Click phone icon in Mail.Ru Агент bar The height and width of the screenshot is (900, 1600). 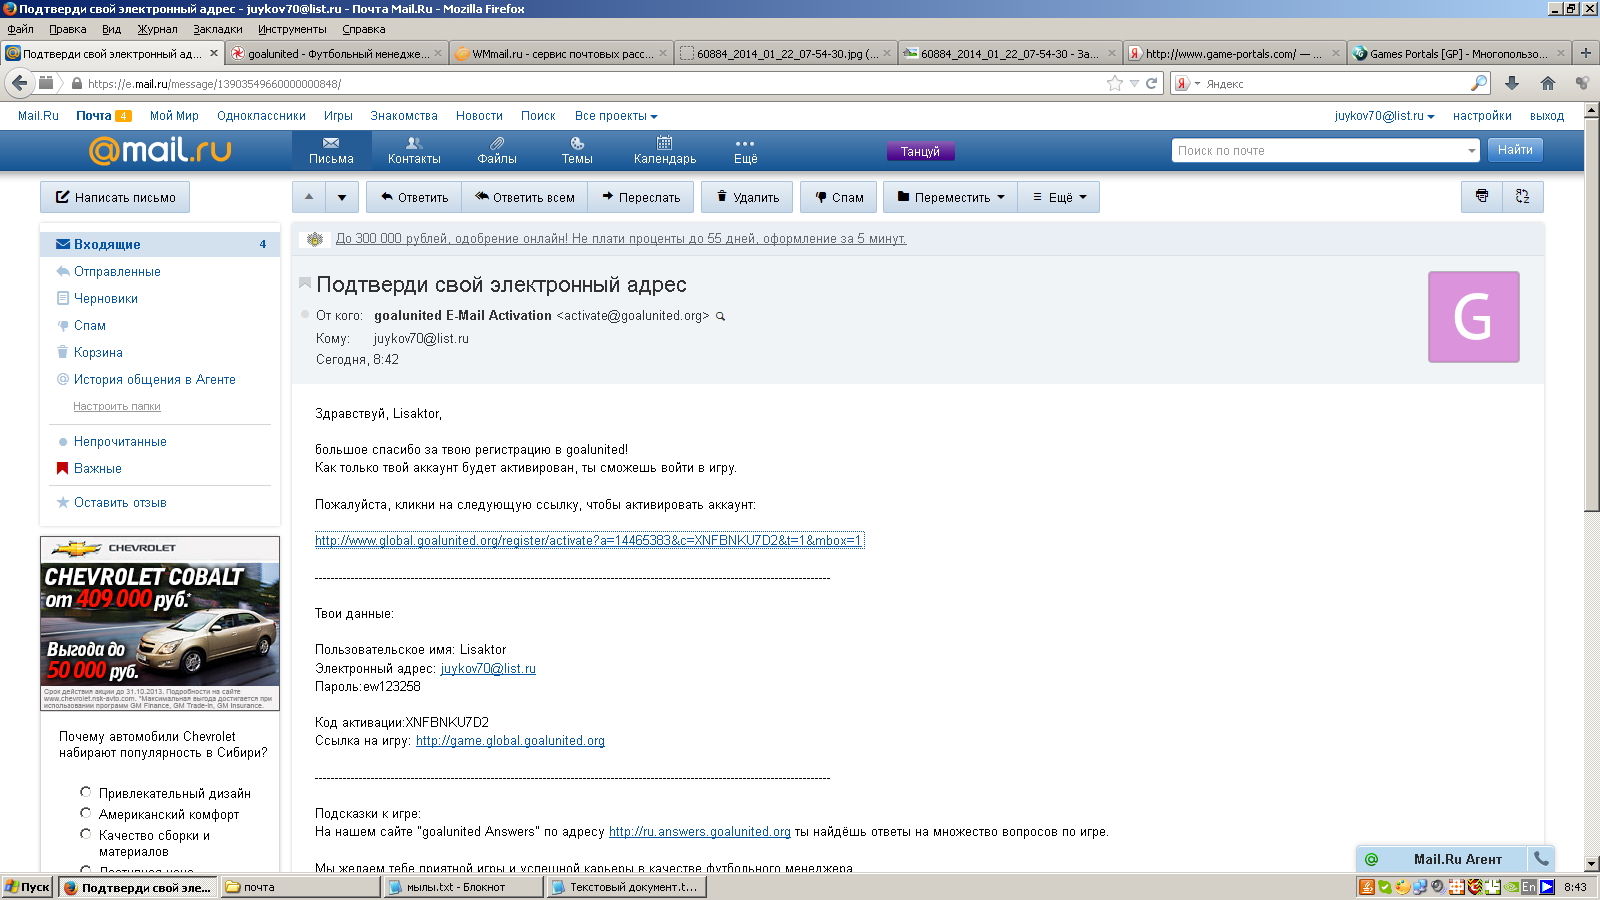pyautogui.click(x=1541, y=859)
